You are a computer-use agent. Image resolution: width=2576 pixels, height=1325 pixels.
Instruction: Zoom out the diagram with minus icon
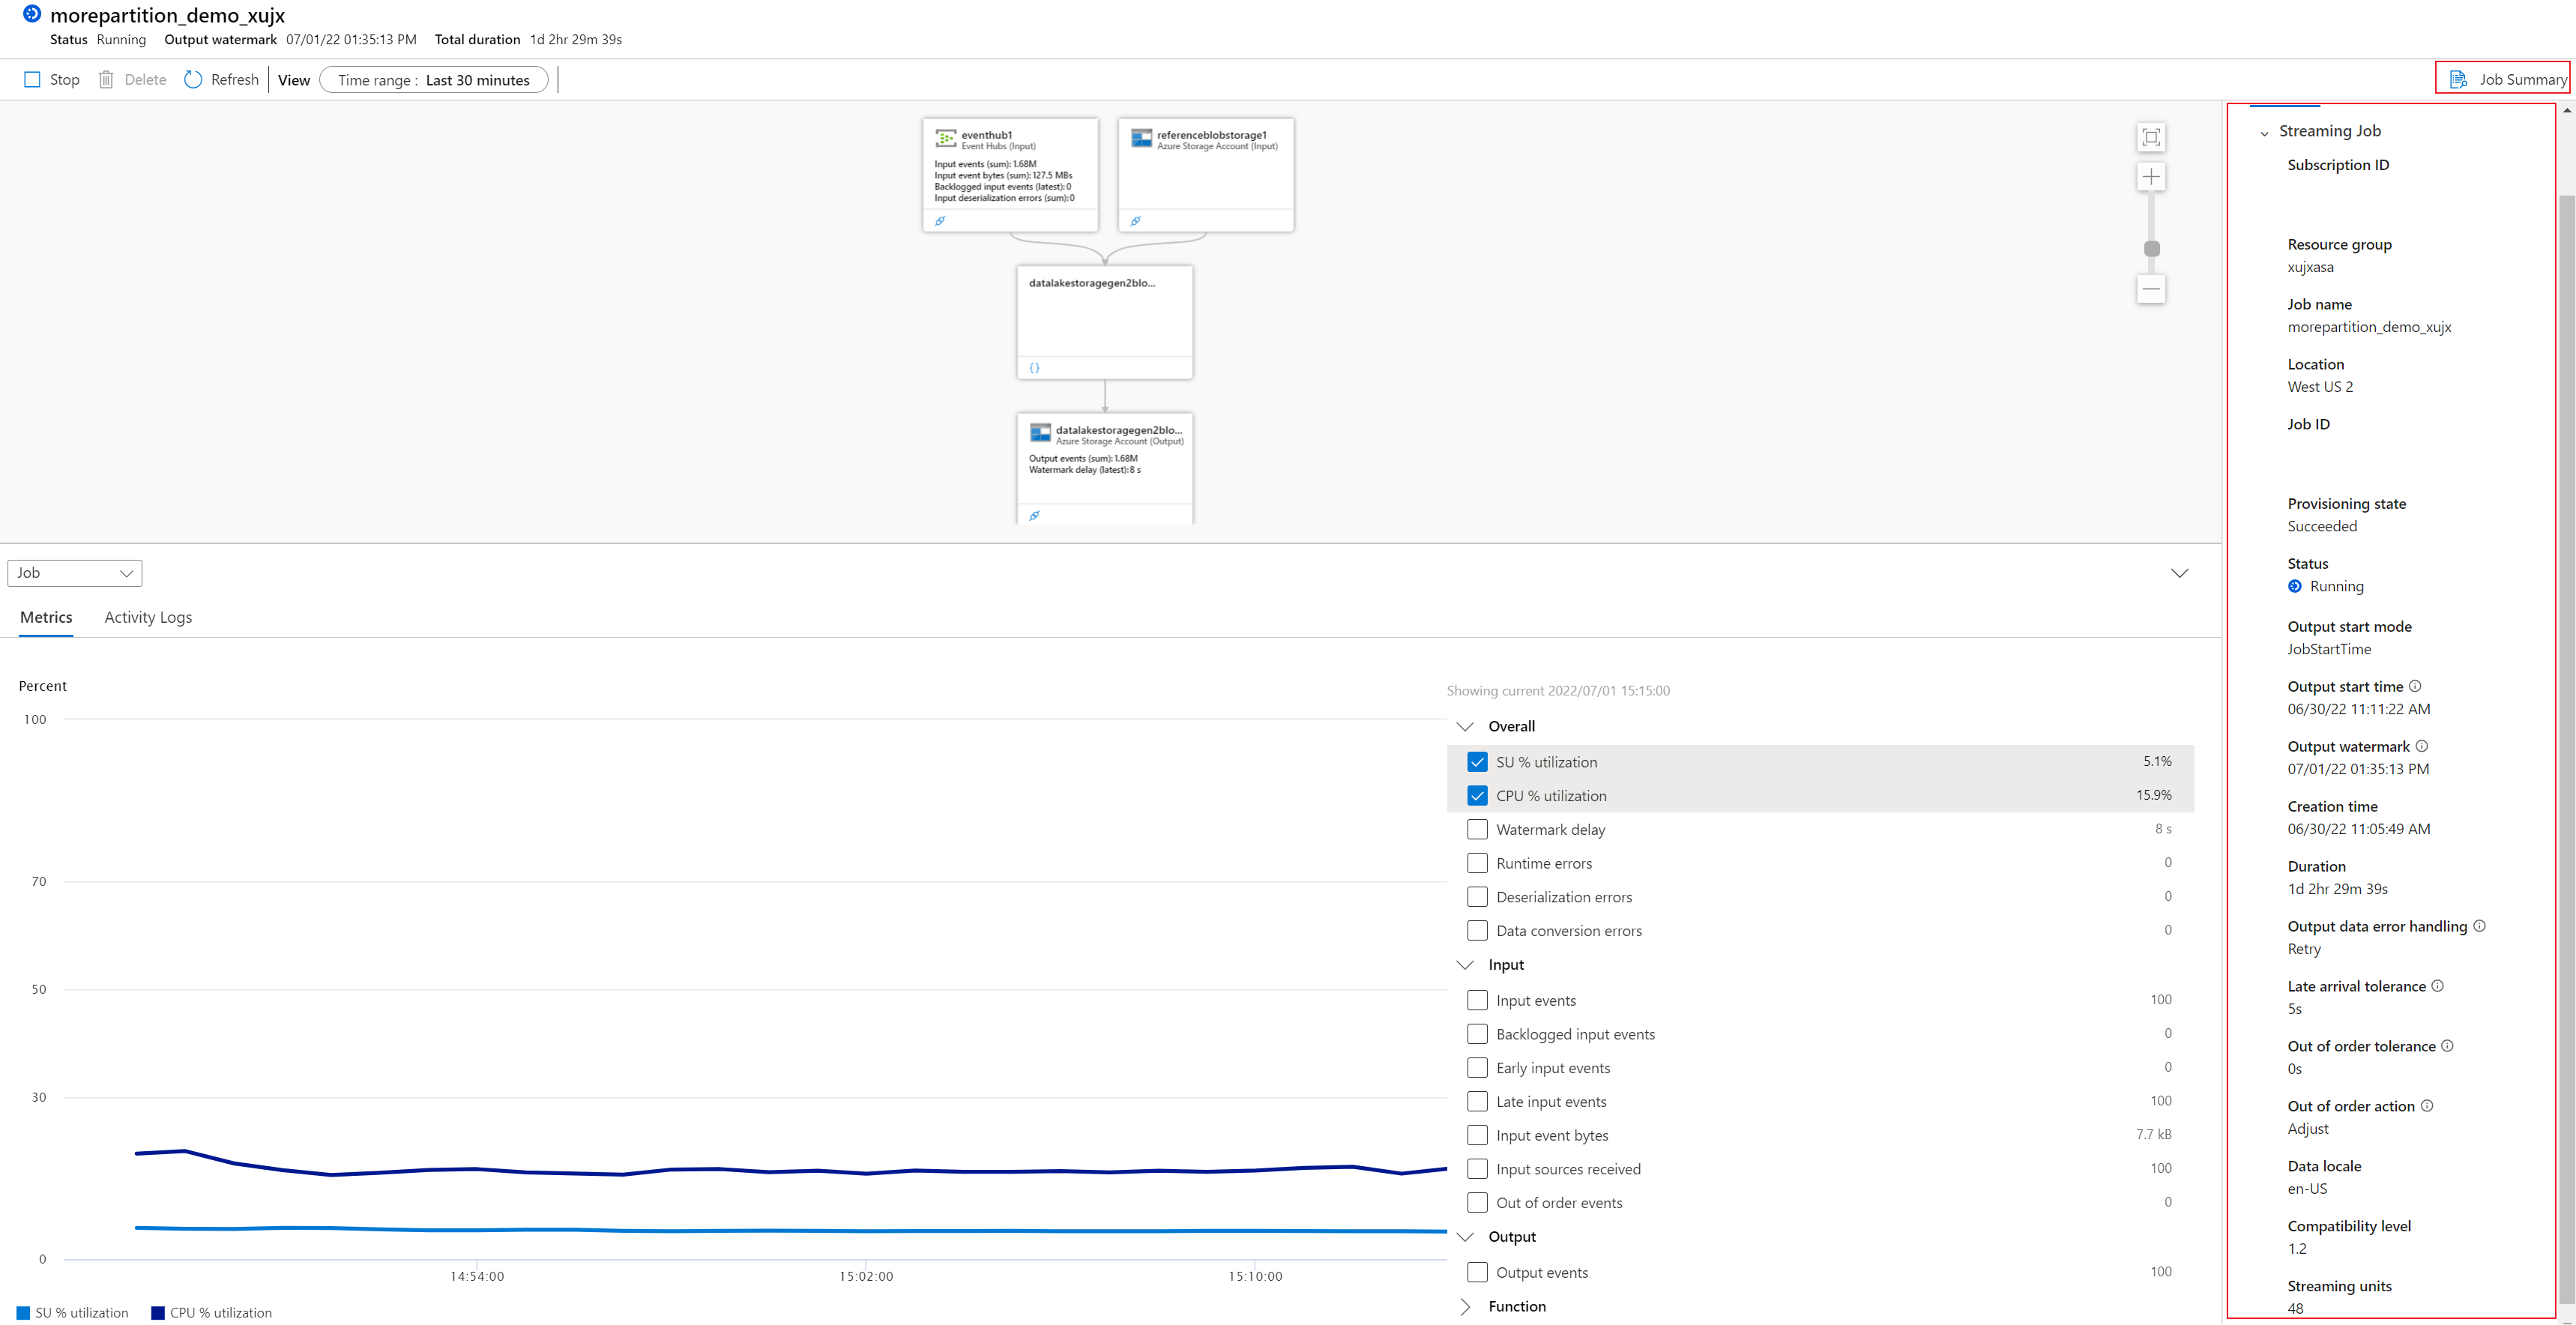2151,290
